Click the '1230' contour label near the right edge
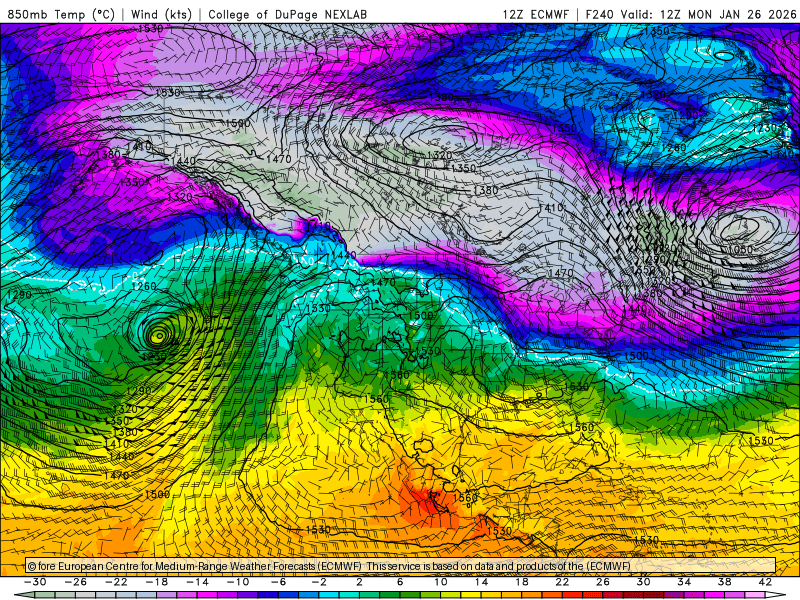Image resolution: width=800 pixels, height=600 pixels. coord(765,128)
